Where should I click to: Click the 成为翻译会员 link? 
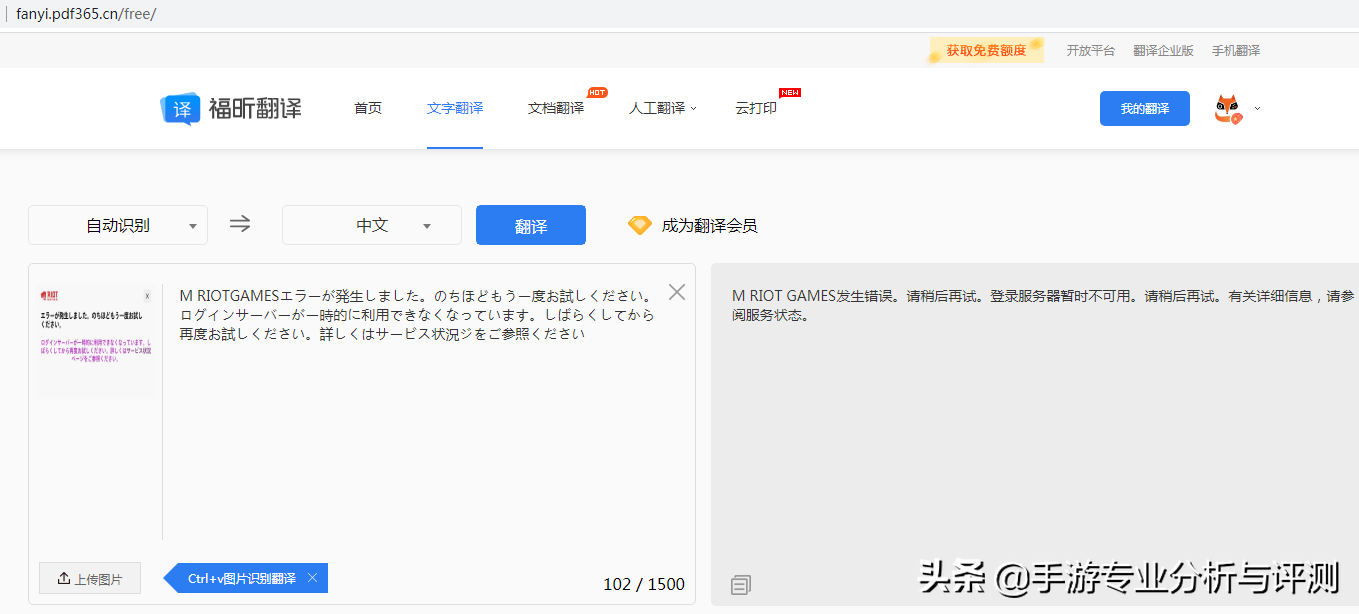tap(709, 225)
